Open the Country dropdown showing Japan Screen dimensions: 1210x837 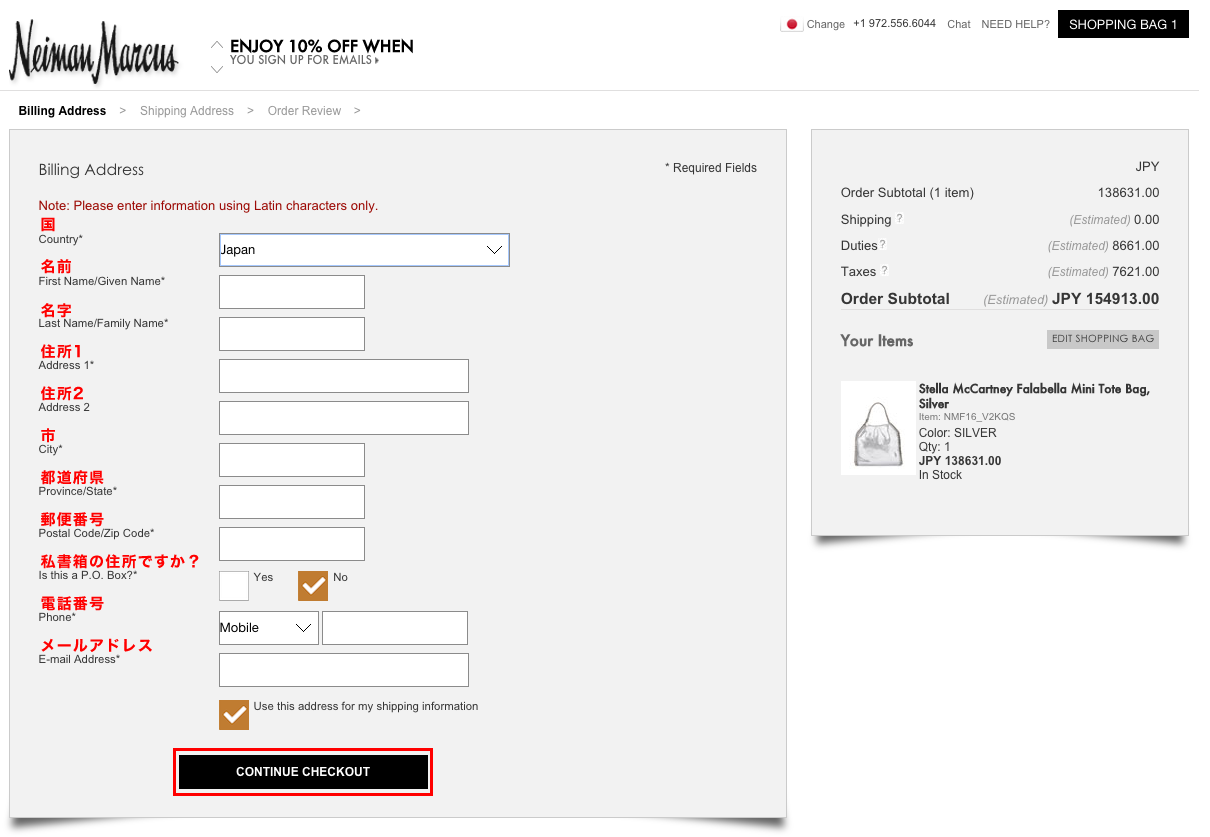point(364,250)
